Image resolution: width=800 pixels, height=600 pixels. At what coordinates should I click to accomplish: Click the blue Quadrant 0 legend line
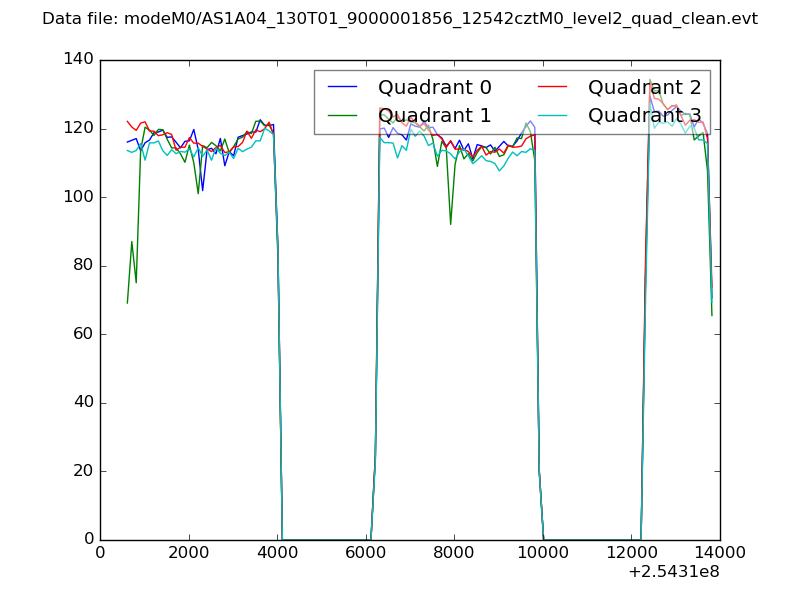tap(345, 88)
